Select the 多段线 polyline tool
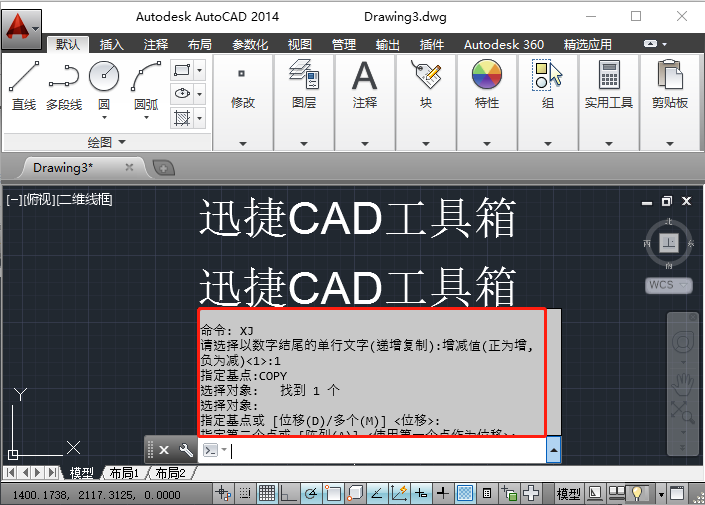The height and width of the screenshot is (505, 705). (x=64, y=86)
